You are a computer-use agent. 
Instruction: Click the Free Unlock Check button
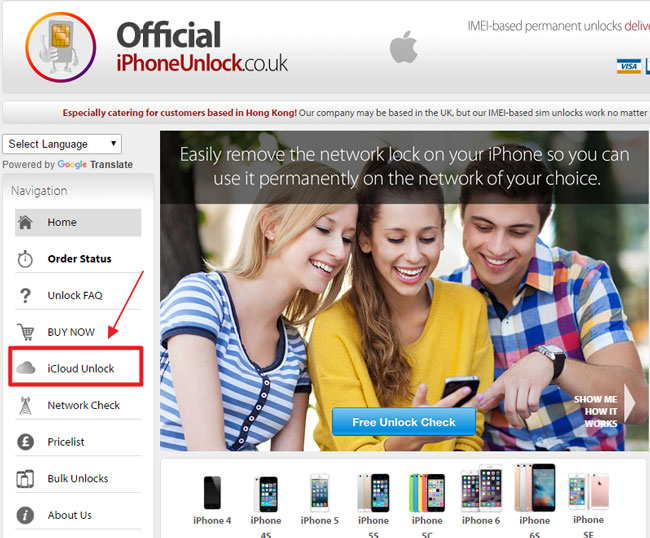pos(404,422)
